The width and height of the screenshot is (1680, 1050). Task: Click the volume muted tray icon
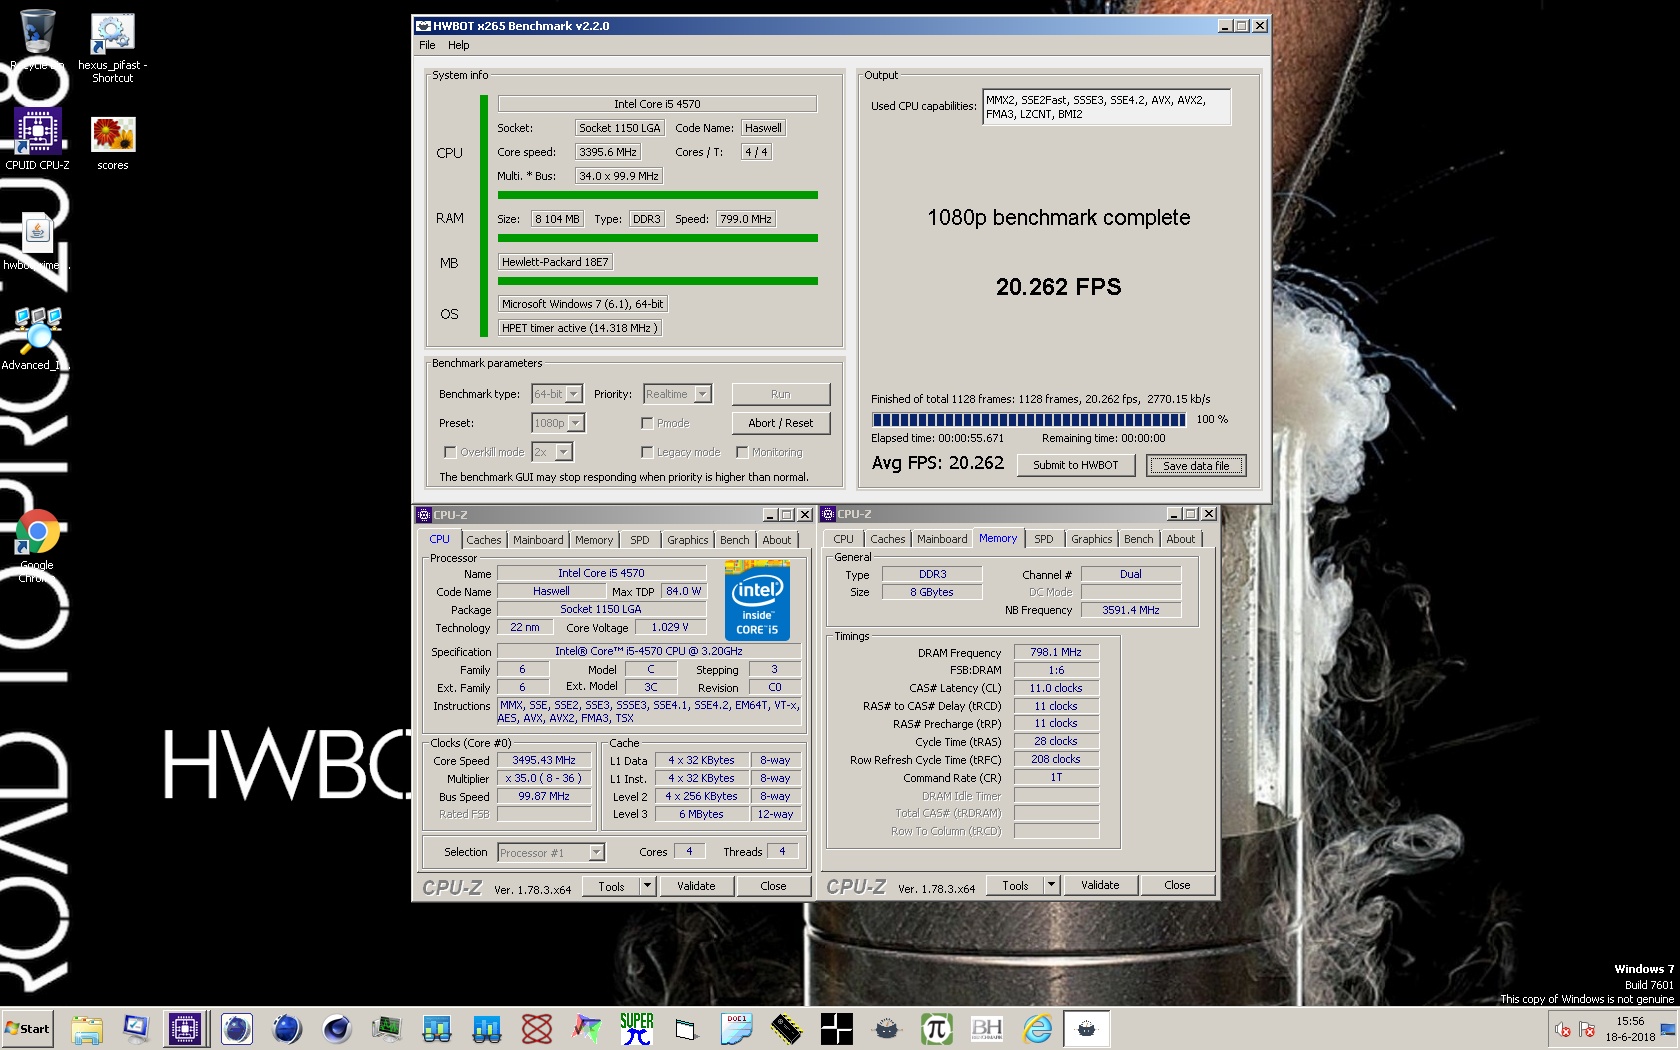click(1563, 1029)
